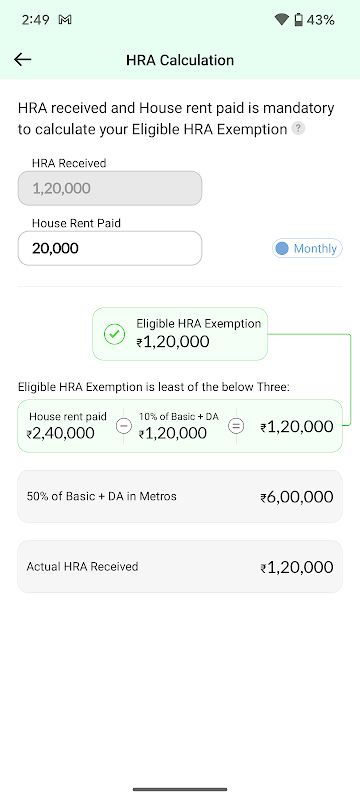Screen dimensions: 360x800
Task: Open the HRA exemption help question mark
Action: [298, 129]
